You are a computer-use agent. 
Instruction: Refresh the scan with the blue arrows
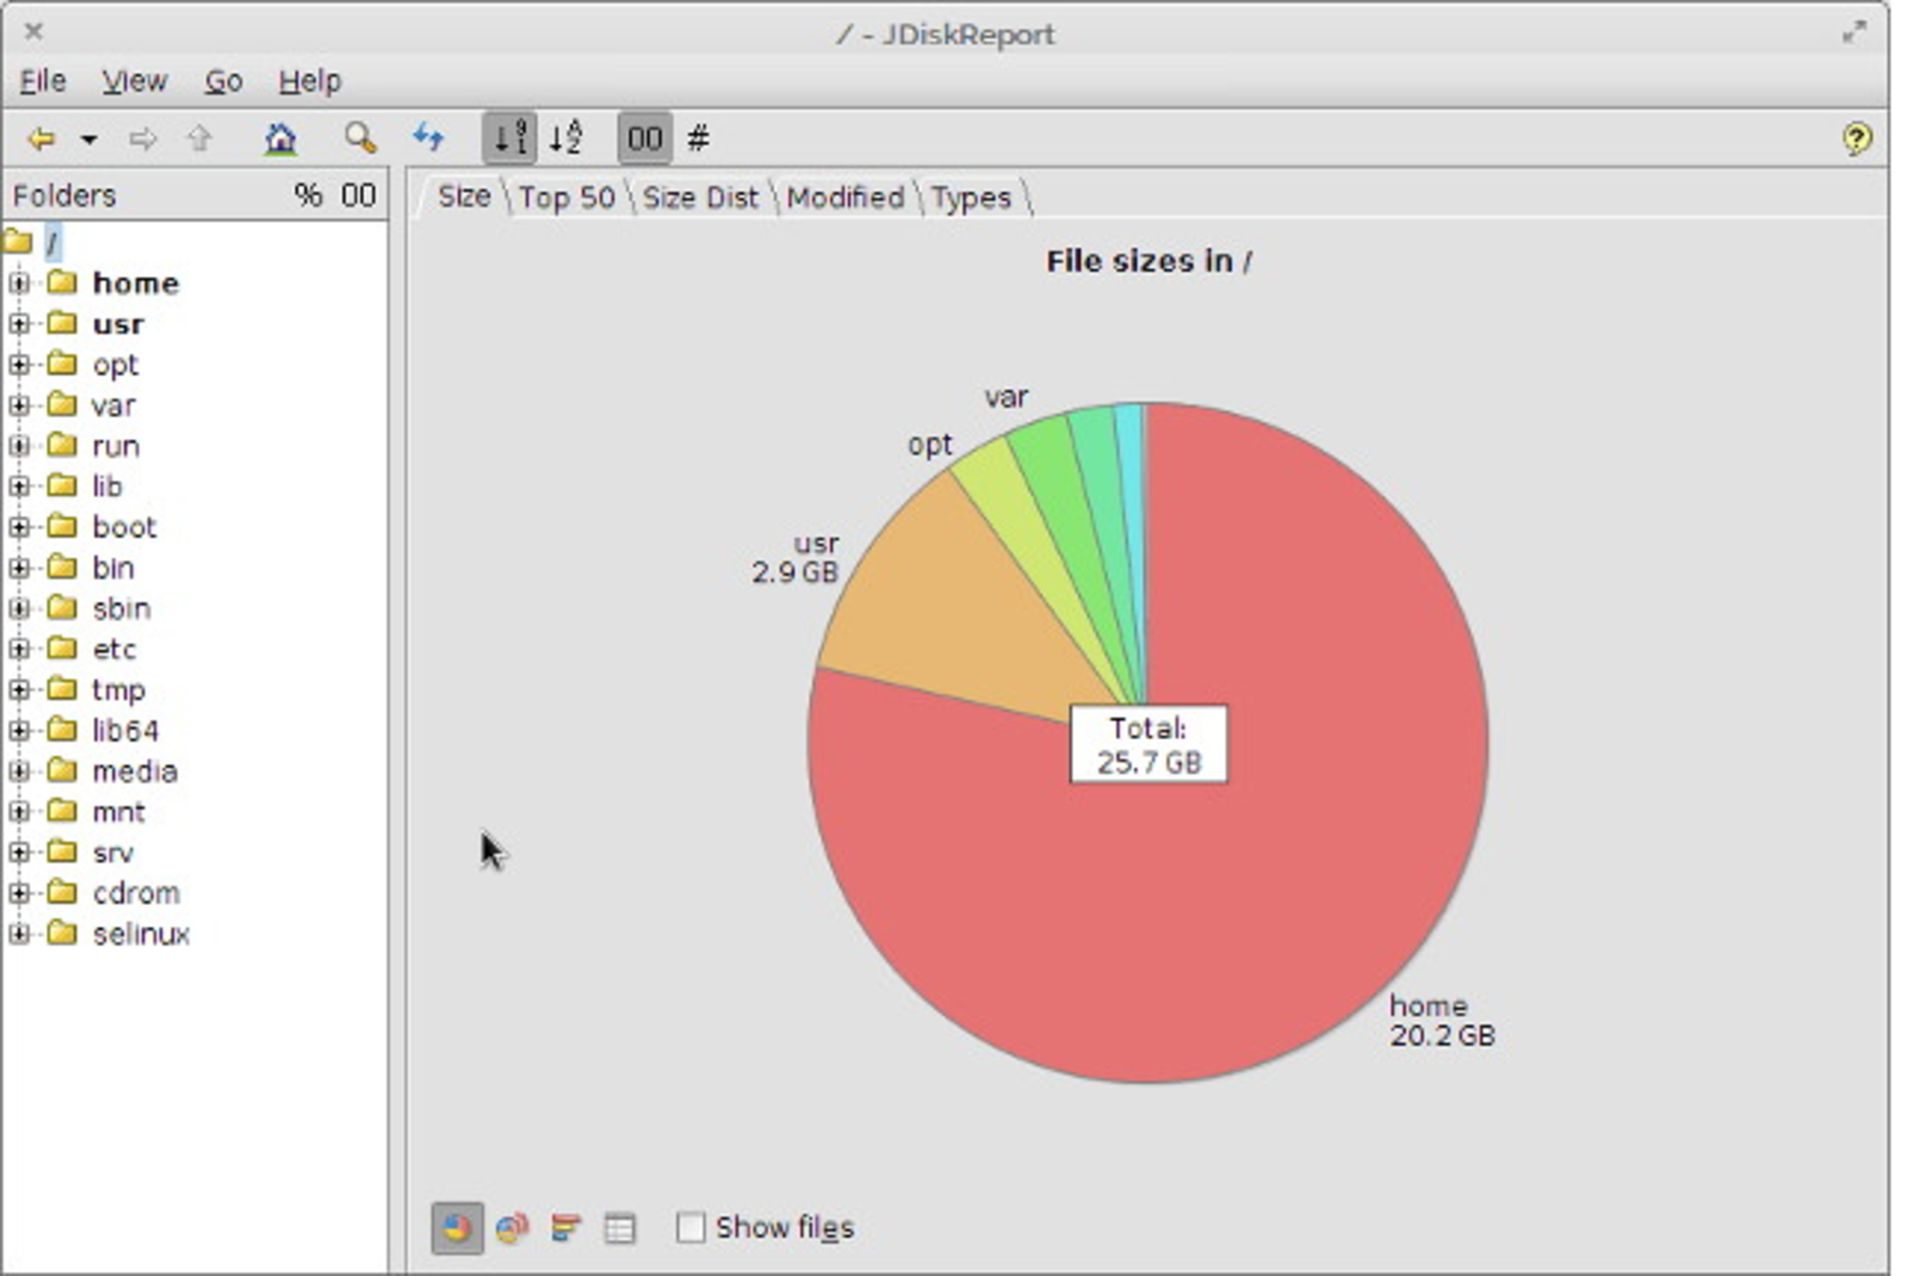(429, 137)
